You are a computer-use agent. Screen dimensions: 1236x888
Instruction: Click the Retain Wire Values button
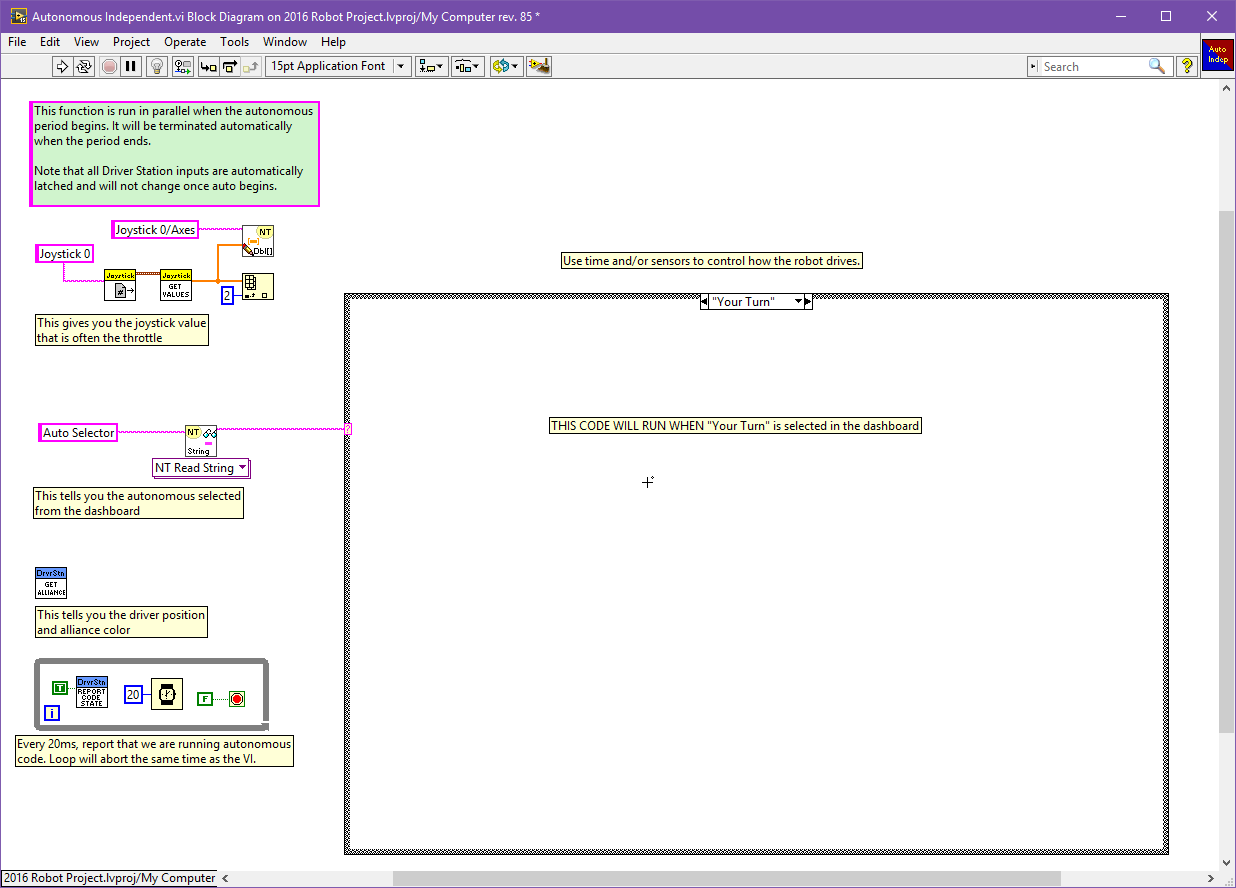pyautogui.click(x=182, y=66)
